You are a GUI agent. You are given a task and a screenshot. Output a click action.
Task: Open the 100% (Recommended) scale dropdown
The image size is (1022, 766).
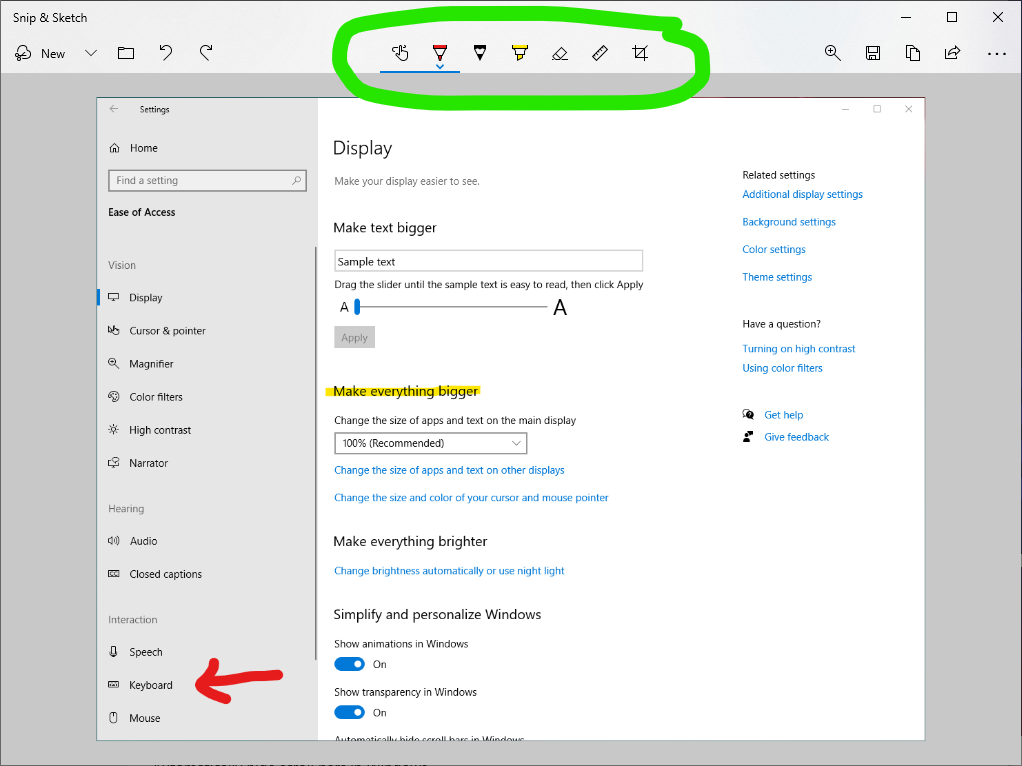pyautogui.click(x=430, y=443)
